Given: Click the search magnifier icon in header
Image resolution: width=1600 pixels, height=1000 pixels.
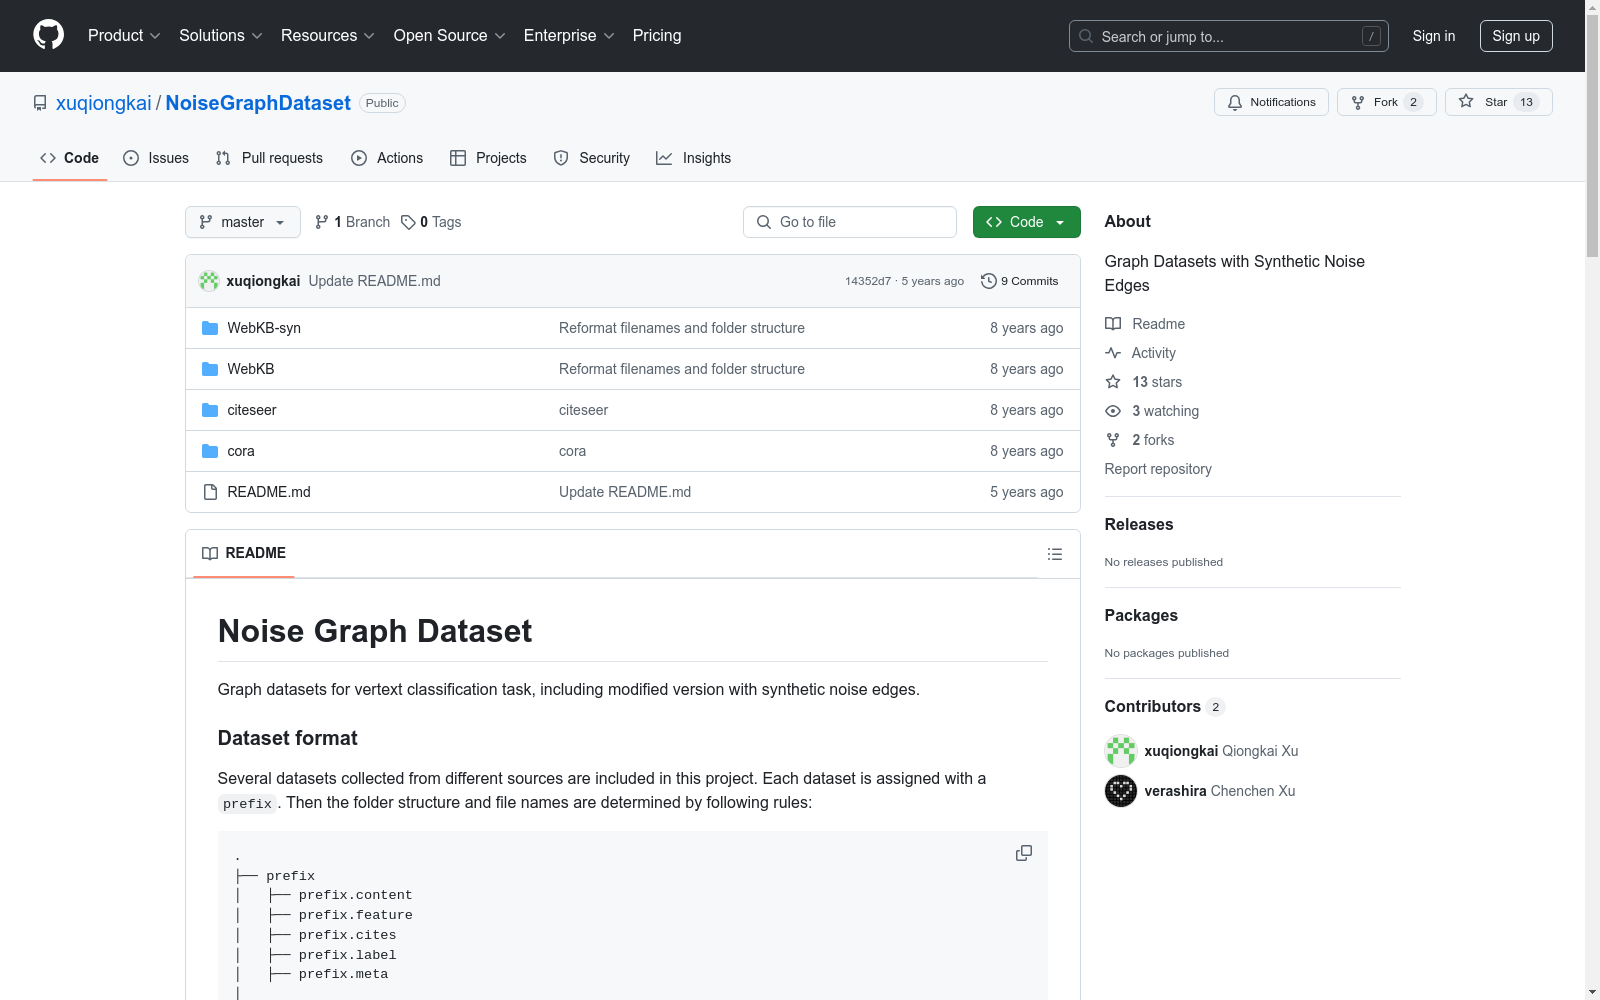Looking at the screenshot, I should coord(1086,36).
